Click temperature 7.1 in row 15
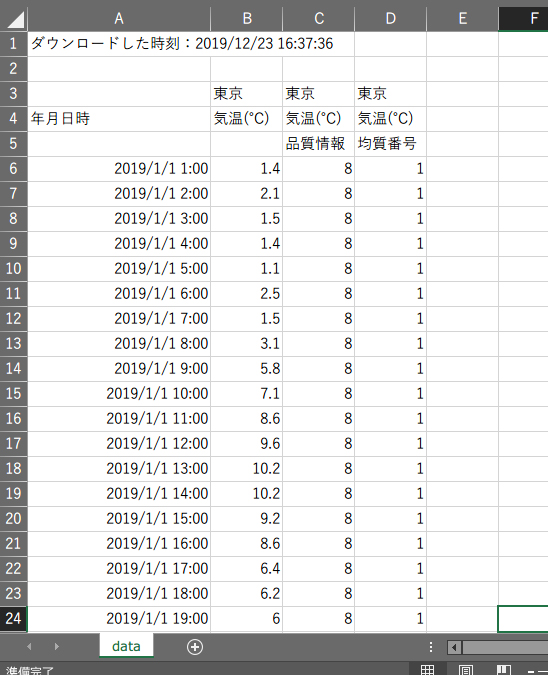 click(247, 393)
